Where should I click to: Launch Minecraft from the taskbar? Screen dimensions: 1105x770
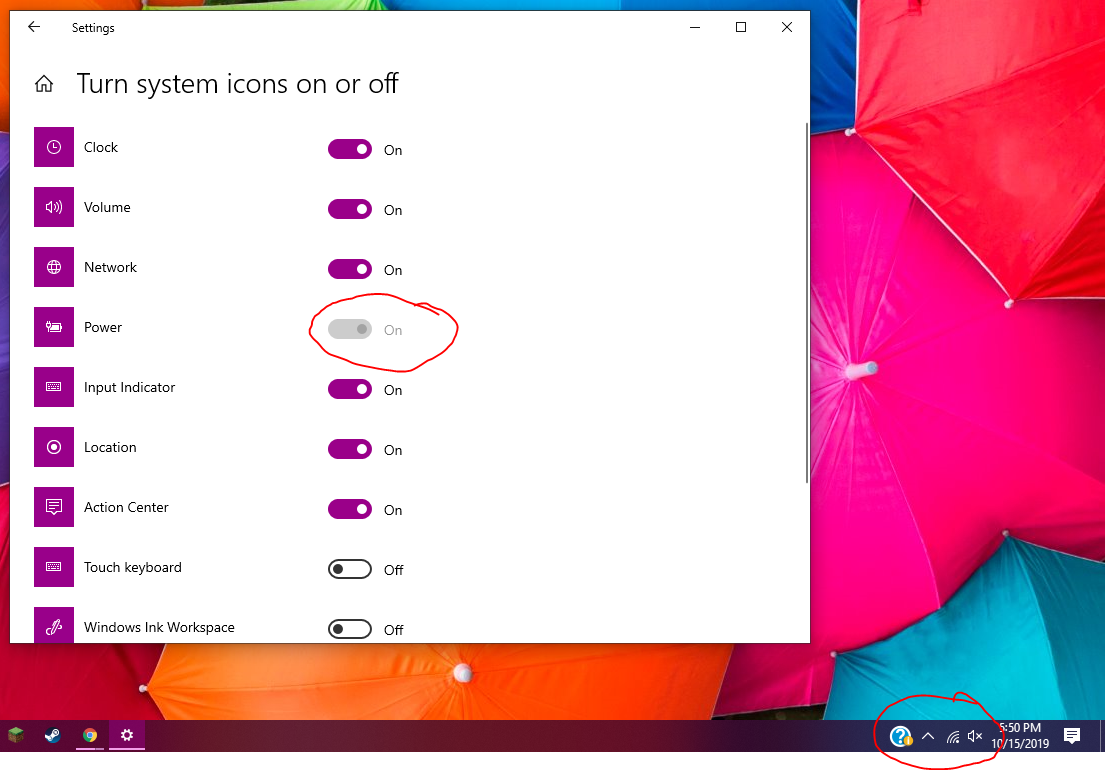[x=16, y=735]
